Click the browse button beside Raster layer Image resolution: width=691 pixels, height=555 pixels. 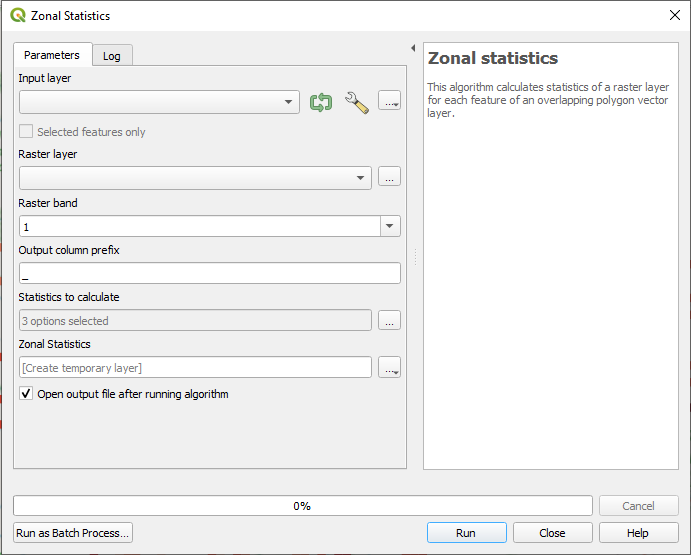389,176
